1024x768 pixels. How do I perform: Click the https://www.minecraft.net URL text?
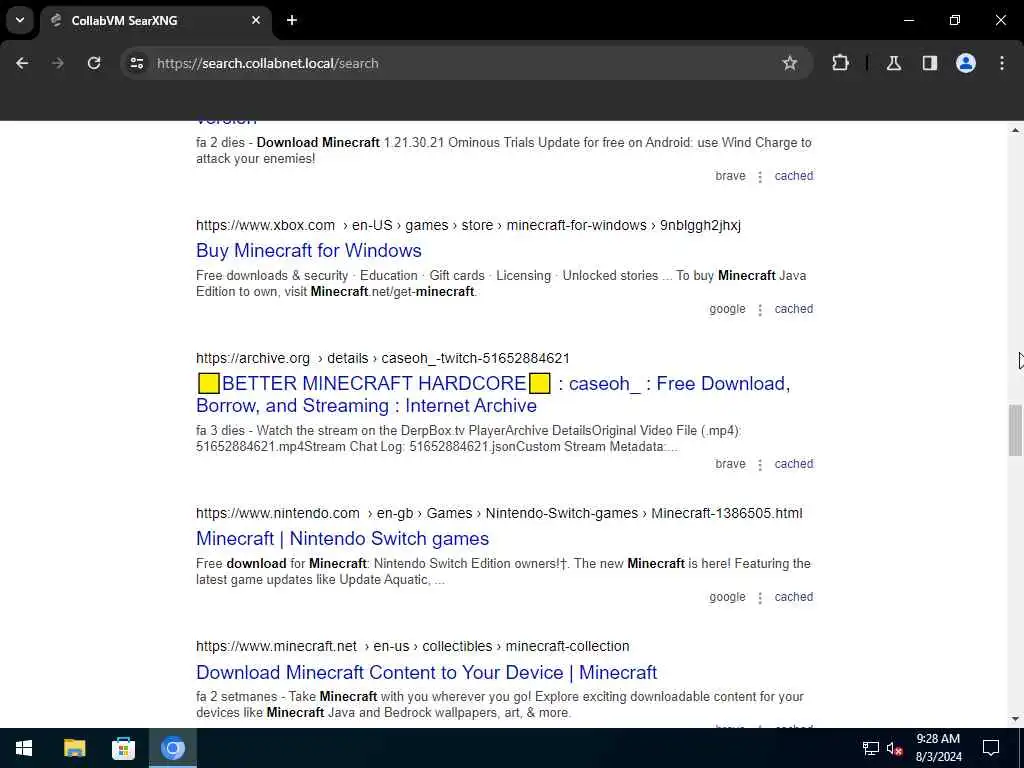[276, 647]
